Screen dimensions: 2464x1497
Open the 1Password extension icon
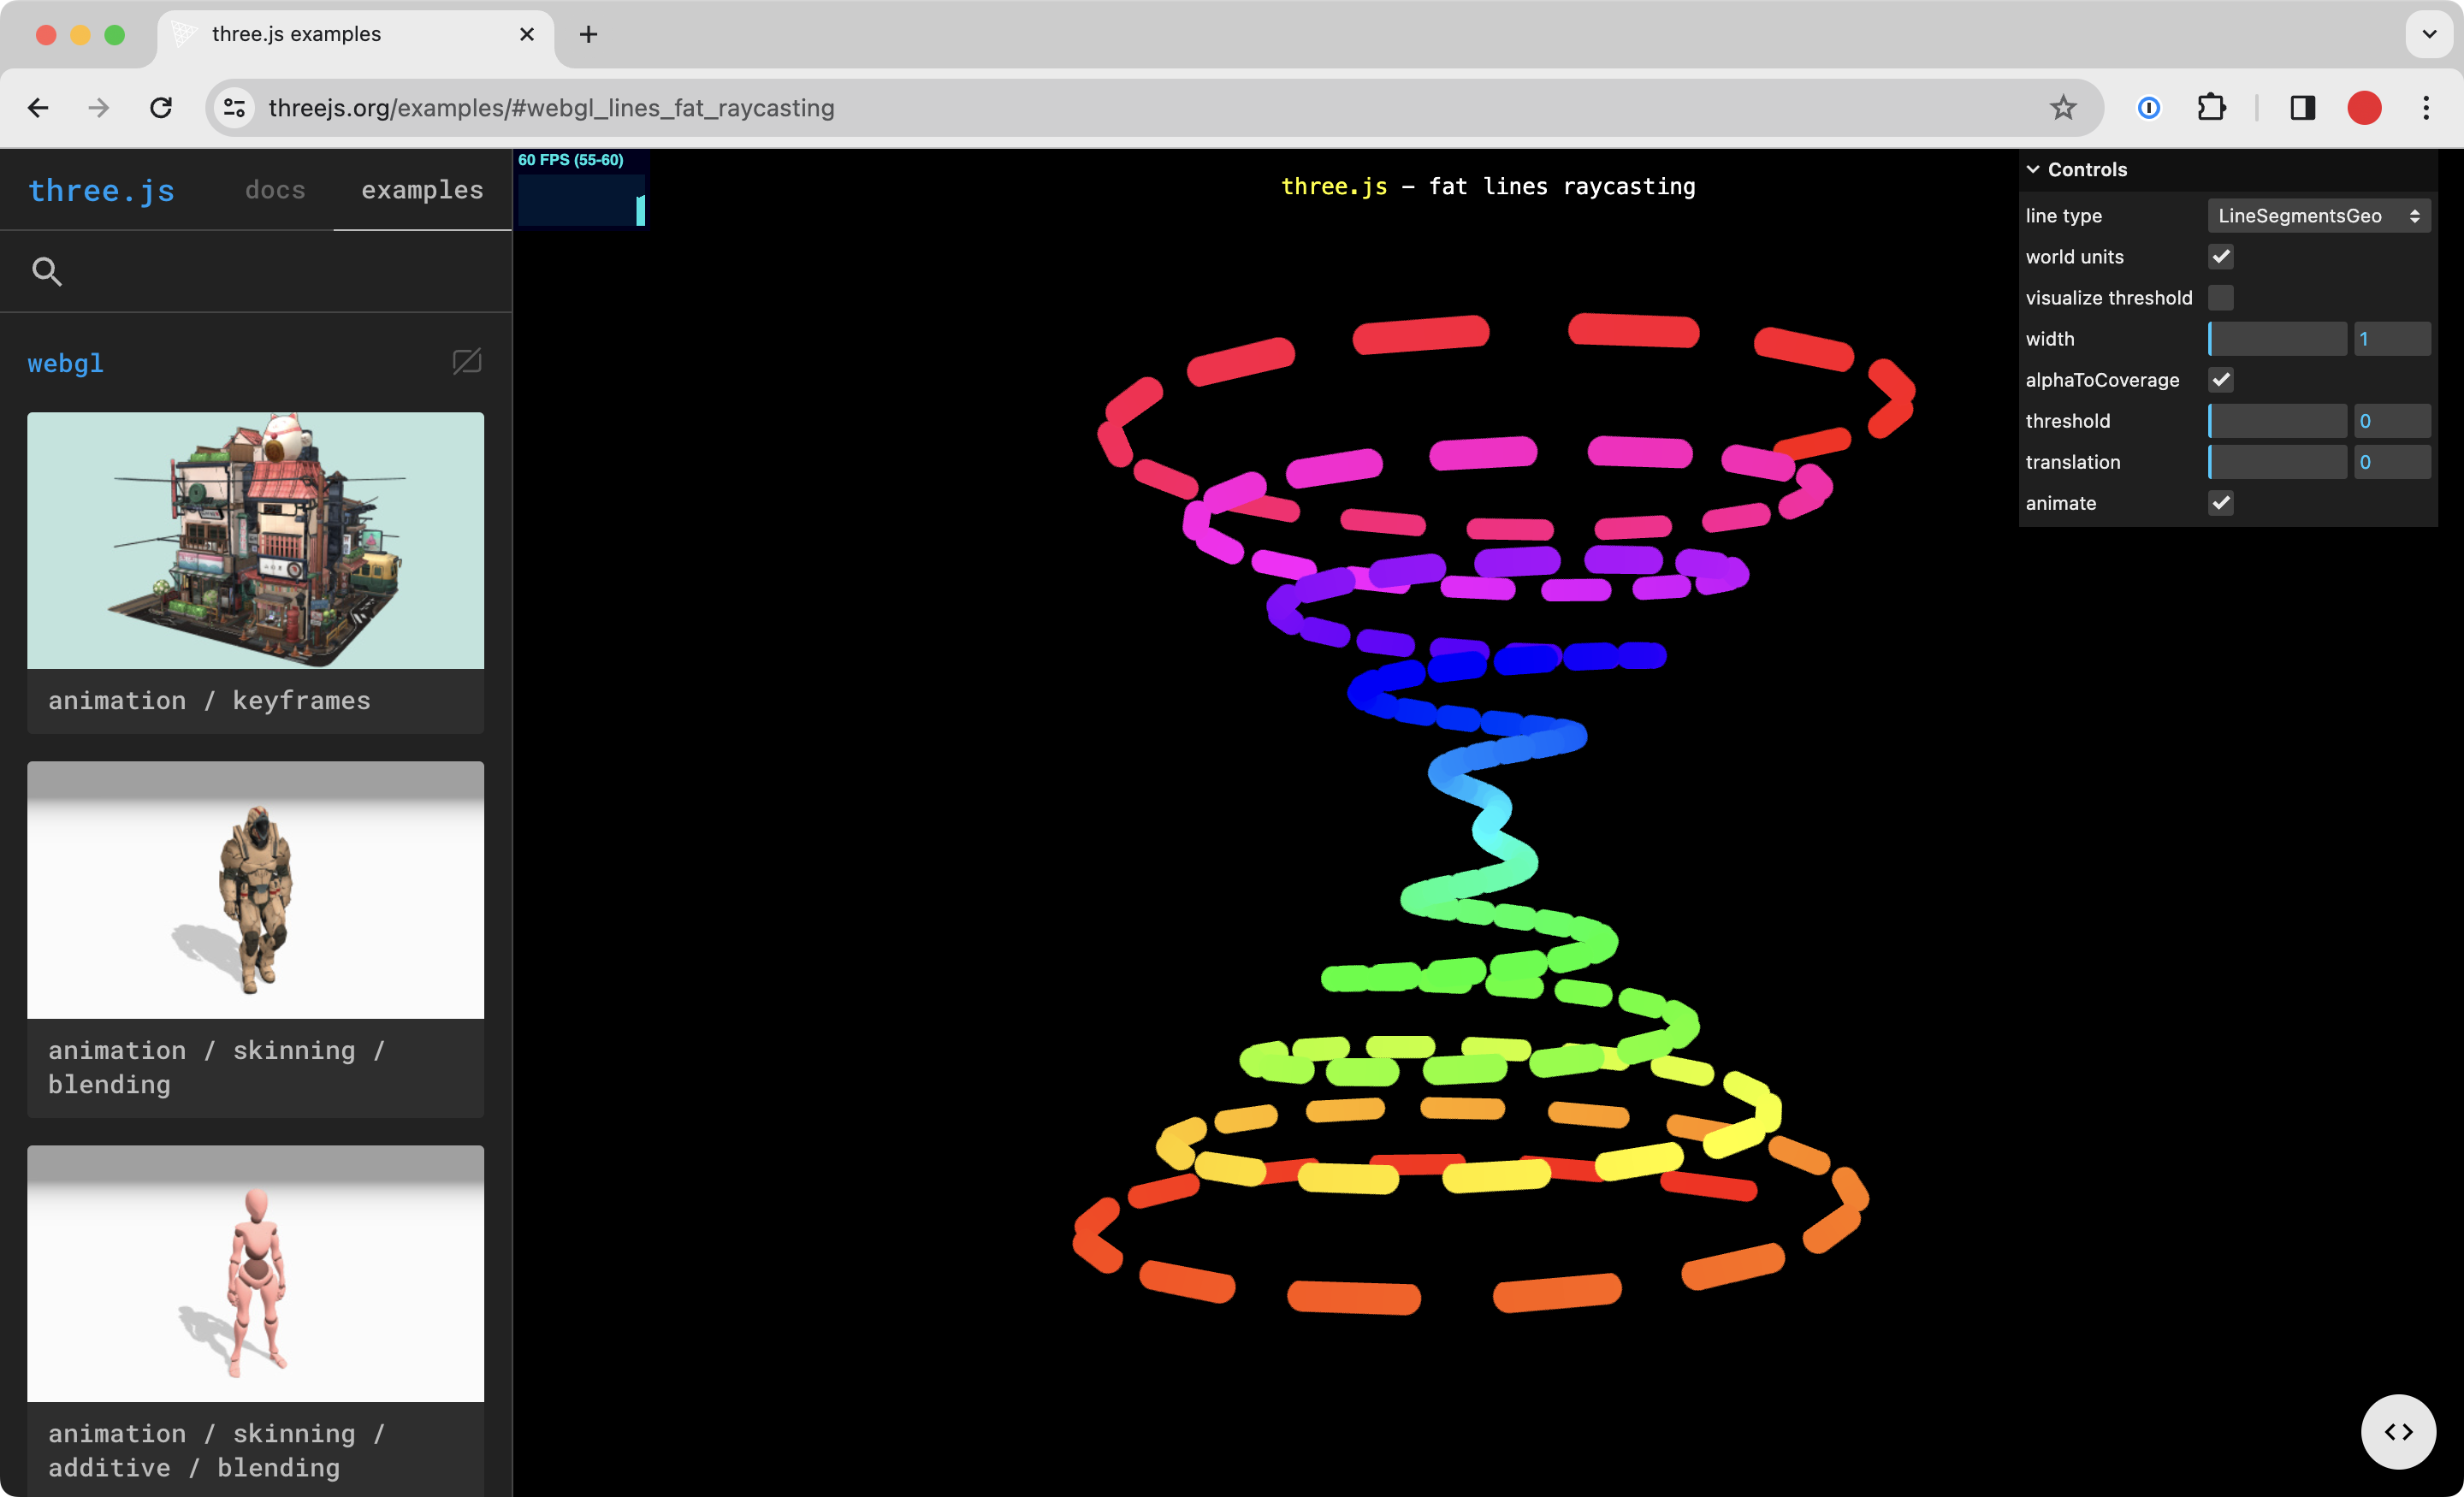point(2148,108)
